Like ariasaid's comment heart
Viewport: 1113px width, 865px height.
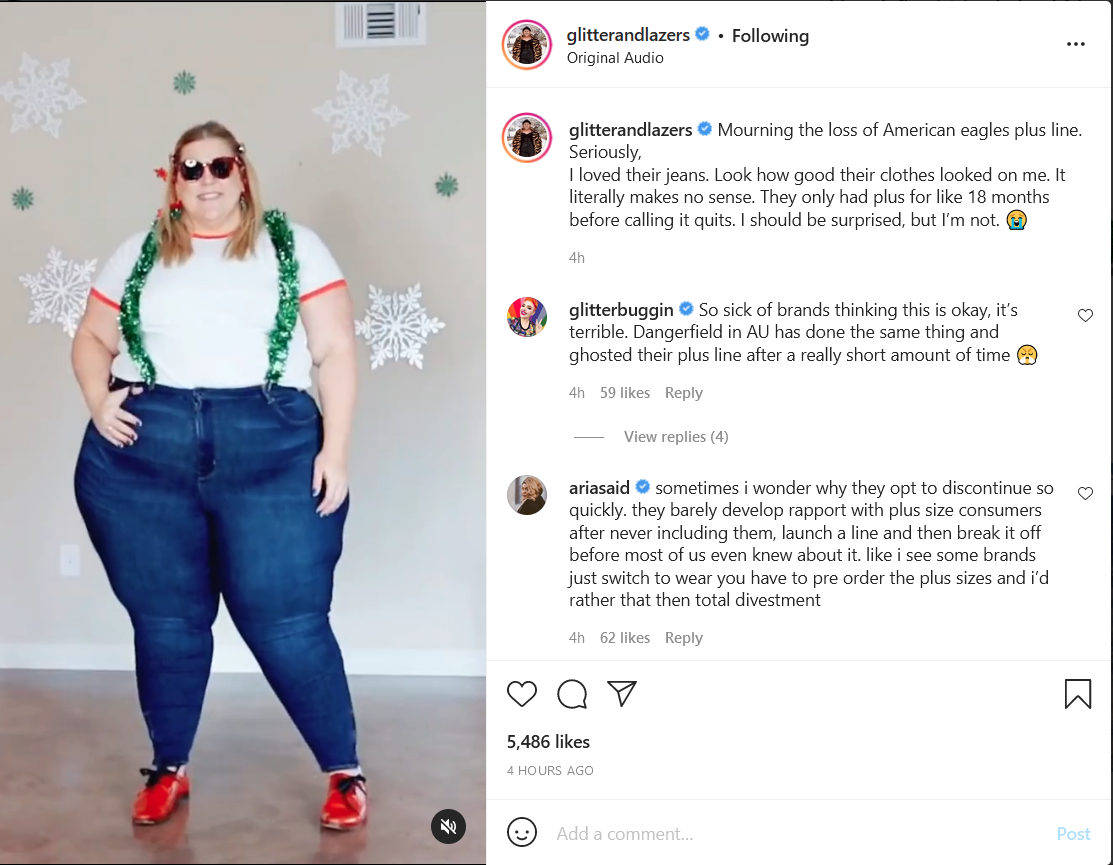1085,493
